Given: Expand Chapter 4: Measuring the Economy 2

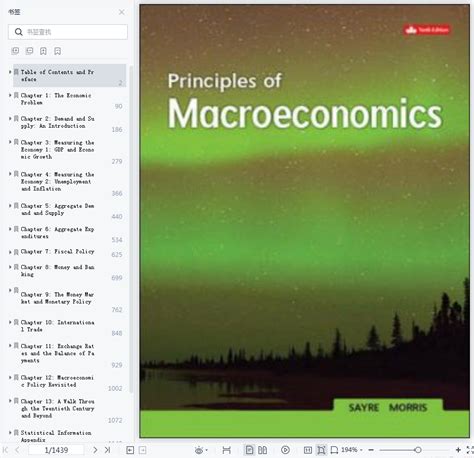Looking at the screenshot, I should [10, 174].
